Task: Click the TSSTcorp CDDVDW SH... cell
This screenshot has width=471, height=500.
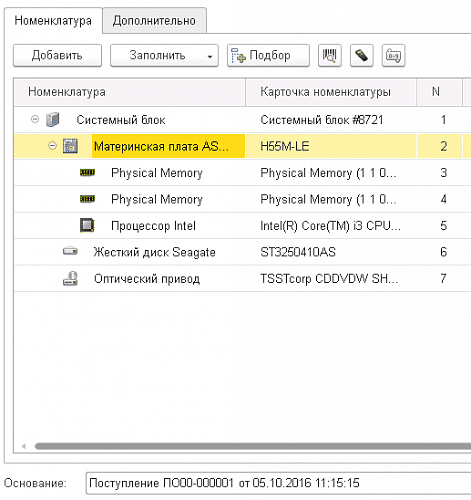Action: tap(331, 279)
